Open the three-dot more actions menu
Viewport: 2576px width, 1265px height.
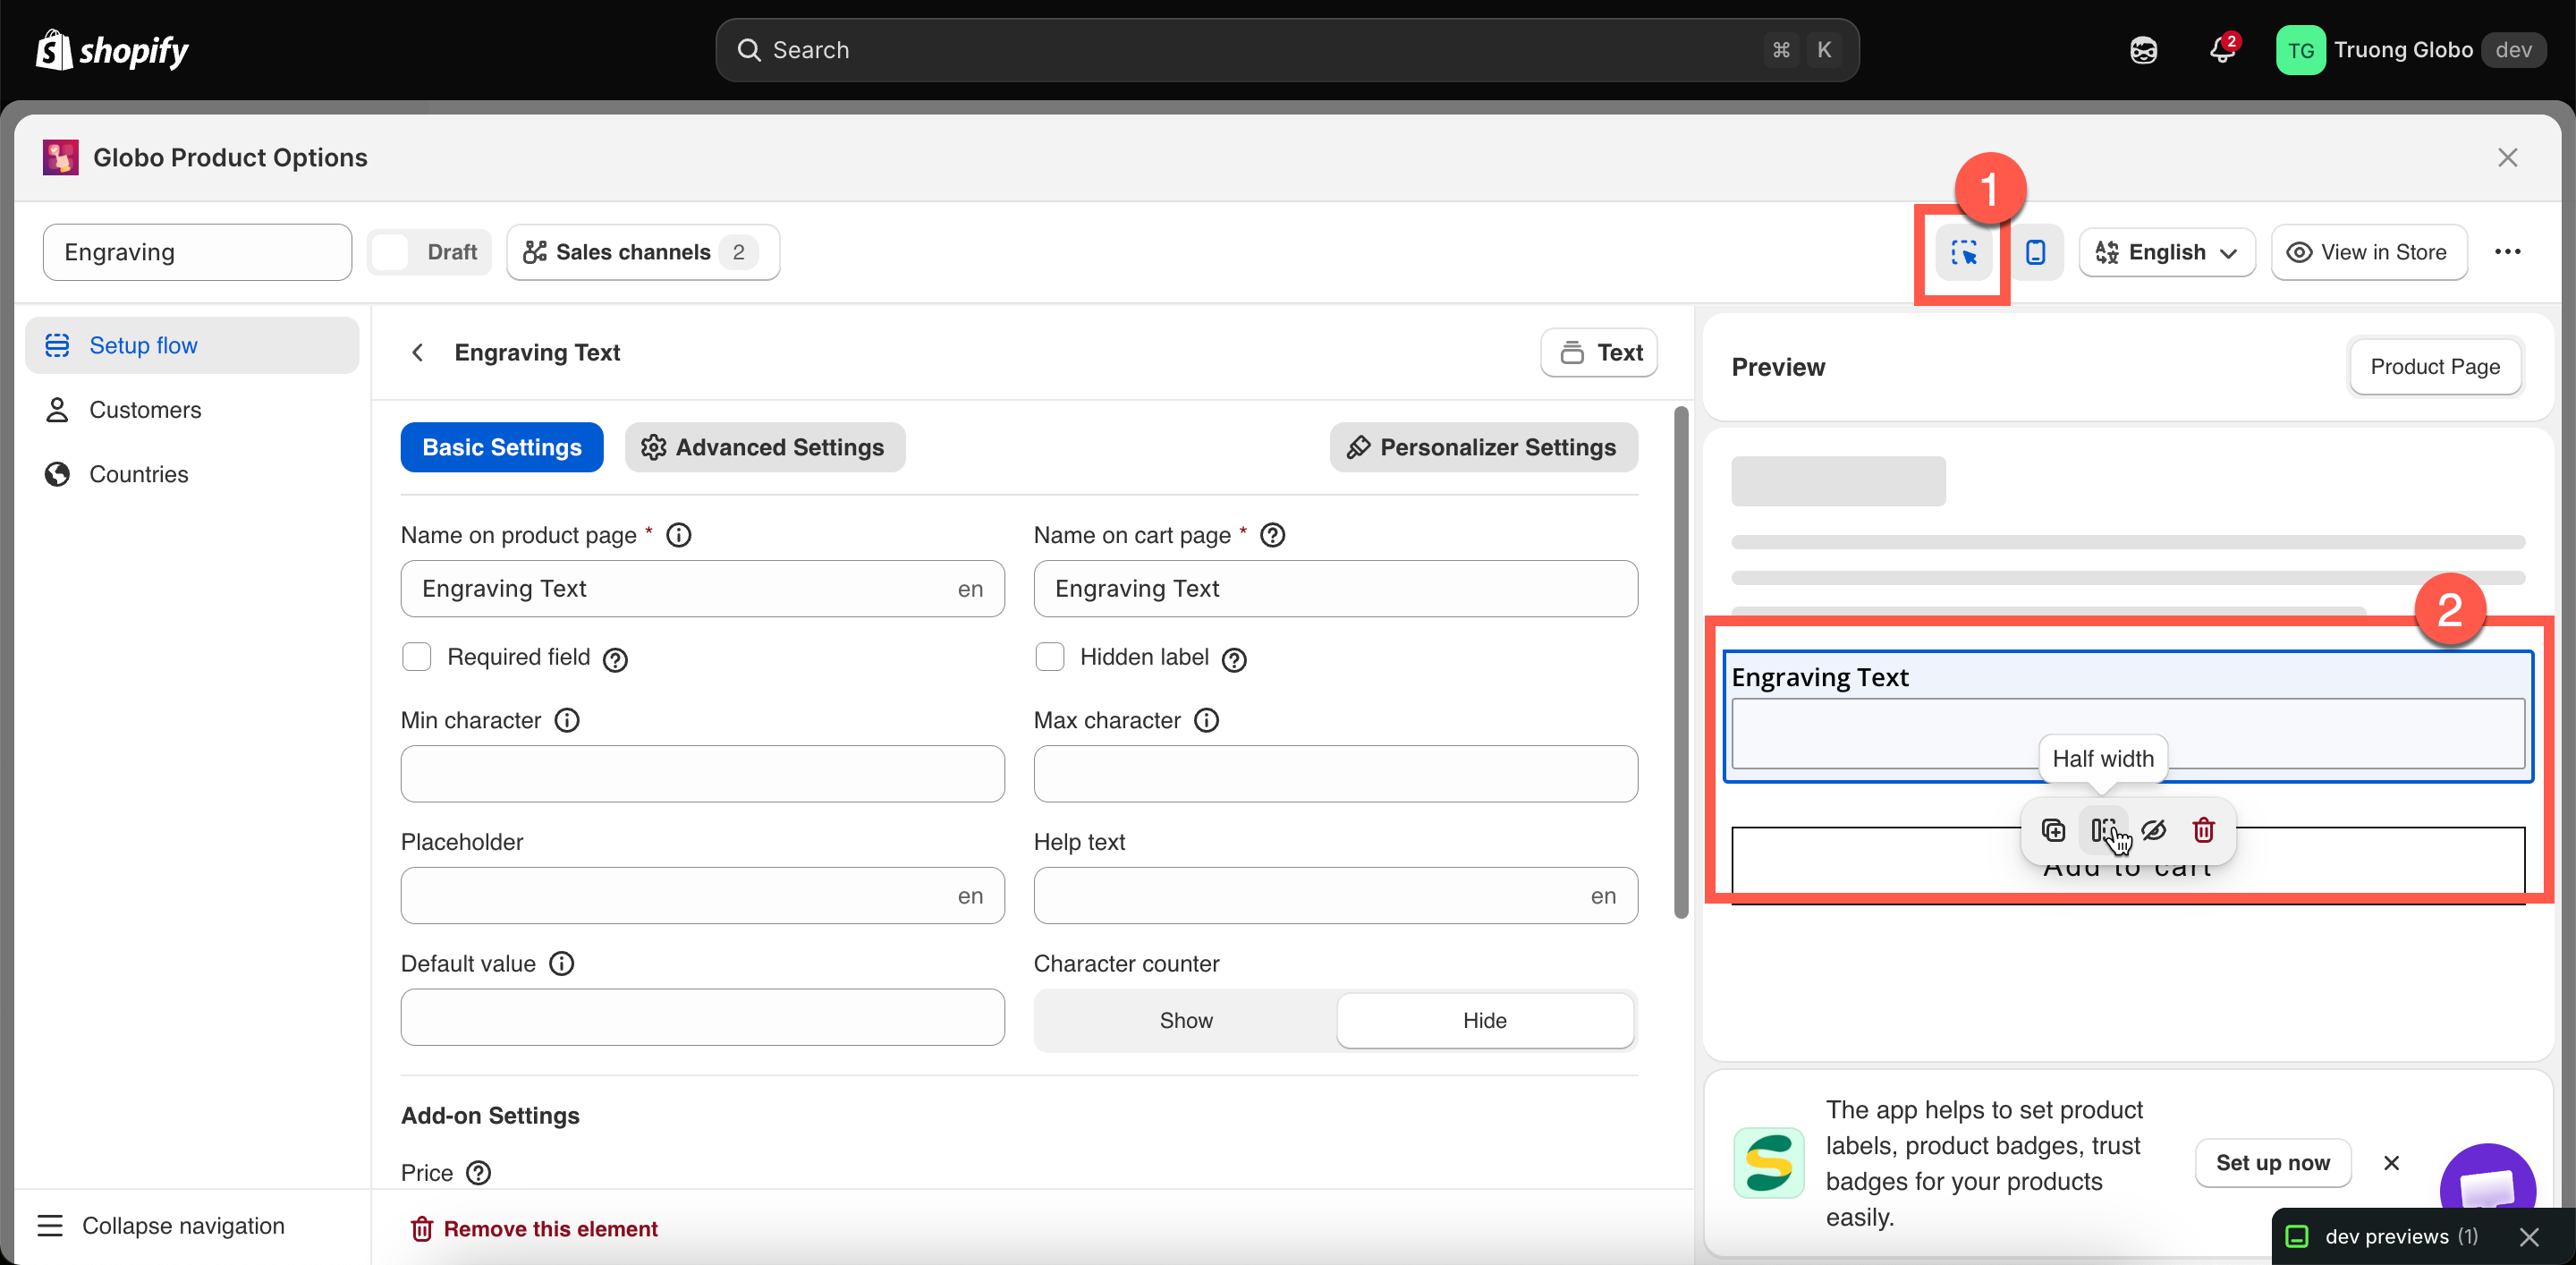(2507, 252)
